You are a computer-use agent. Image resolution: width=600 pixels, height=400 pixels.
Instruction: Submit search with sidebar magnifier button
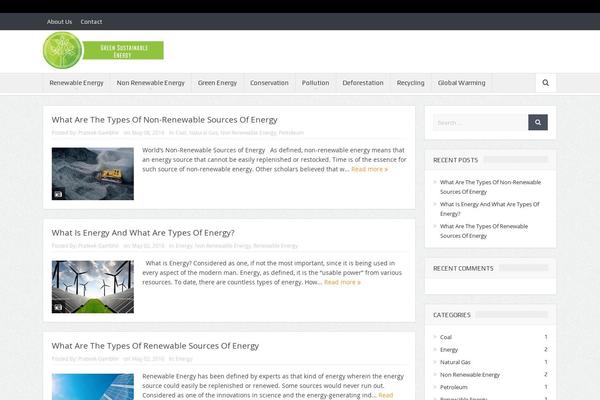click(538, 122)
